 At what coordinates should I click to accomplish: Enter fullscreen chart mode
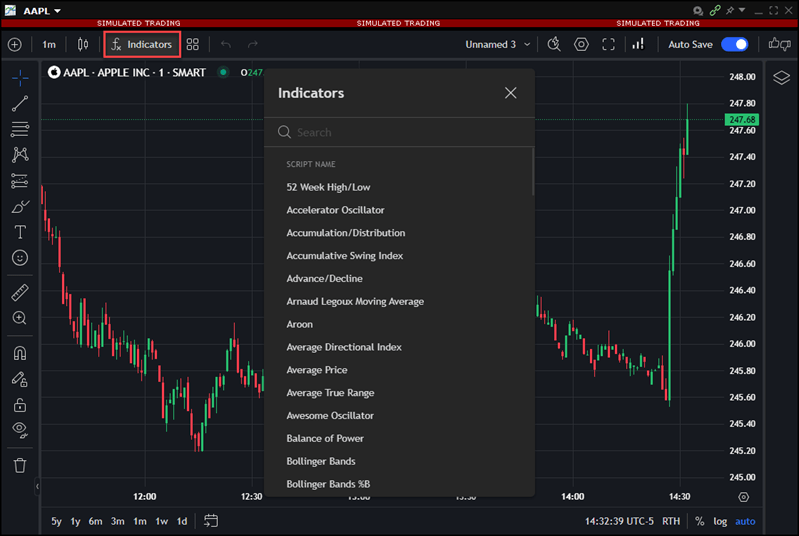tap(608, 44)
